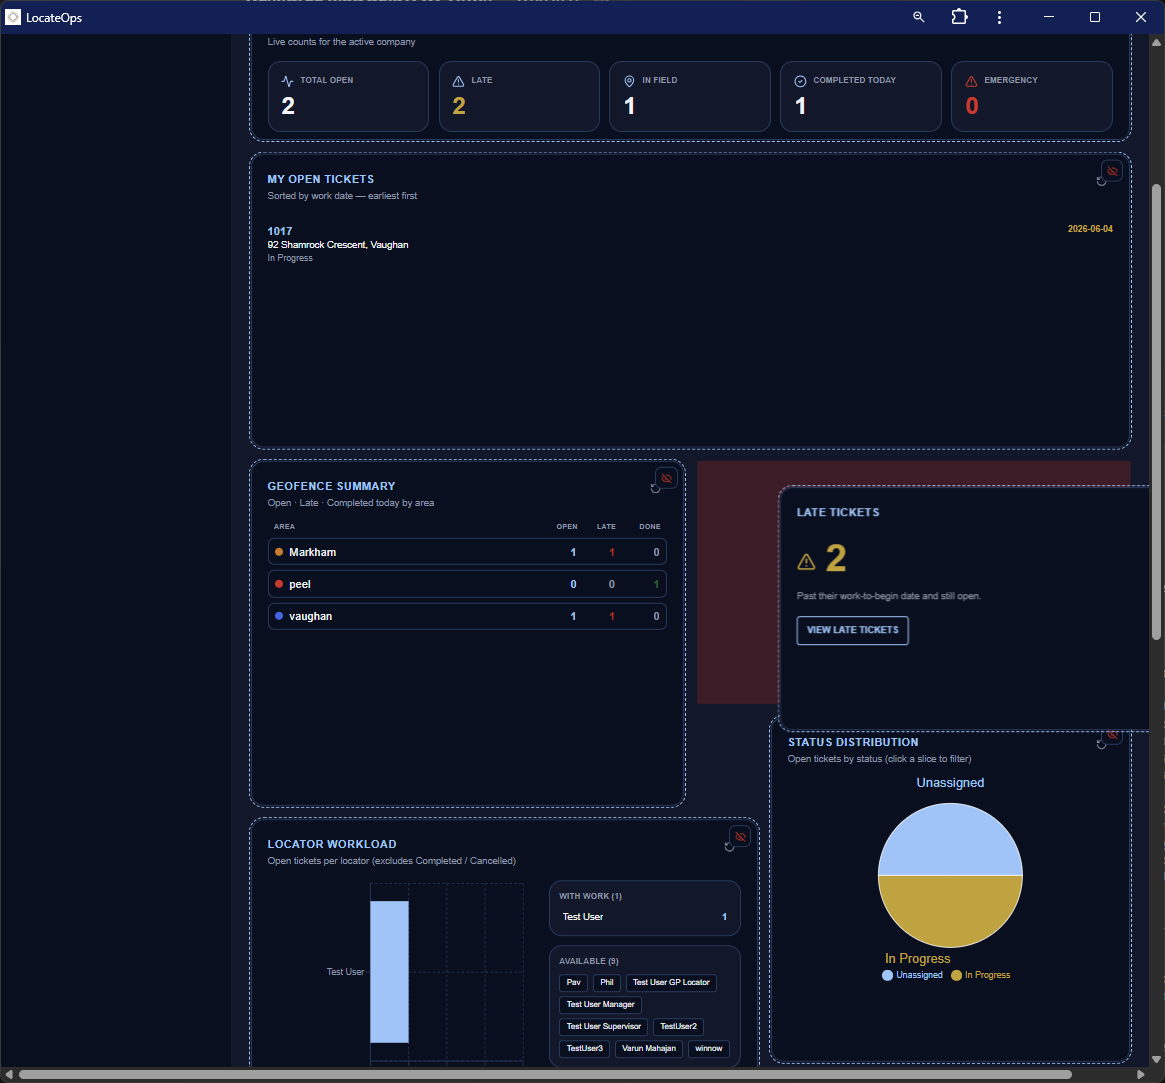Click the map pin icon on In Field card
Viewport: 1165px width, 1083px height.
[629, 81]
